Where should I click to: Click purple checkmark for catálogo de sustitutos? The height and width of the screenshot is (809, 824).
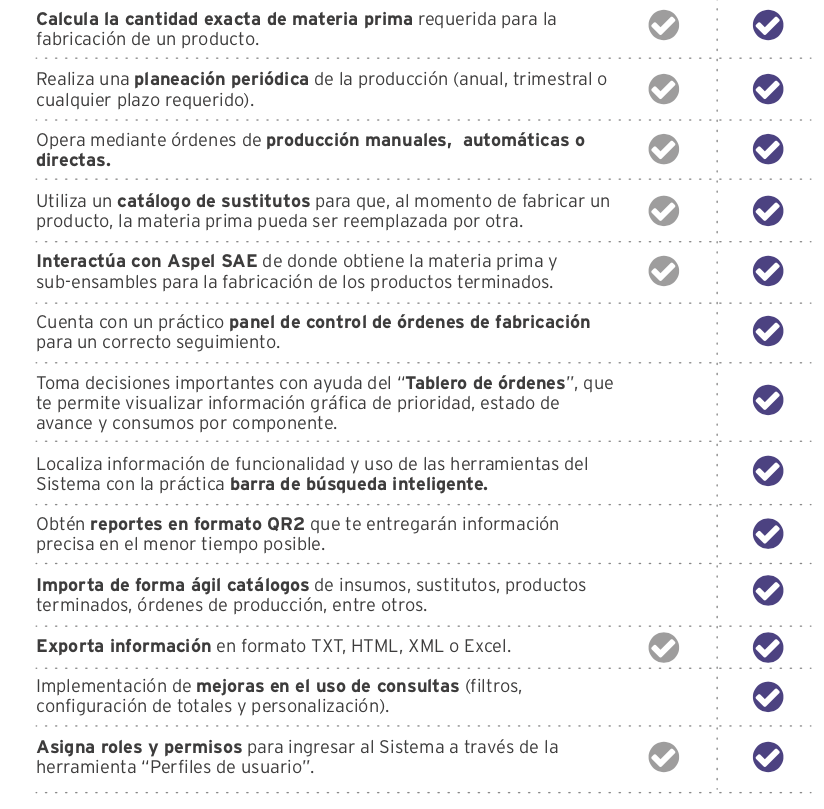768,211
